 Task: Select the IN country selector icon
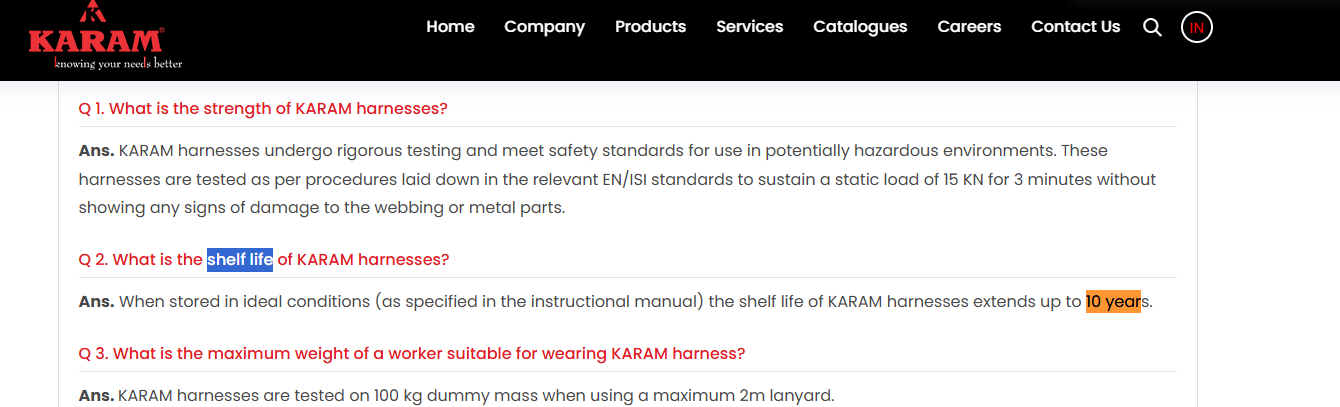pos(1197,27)
